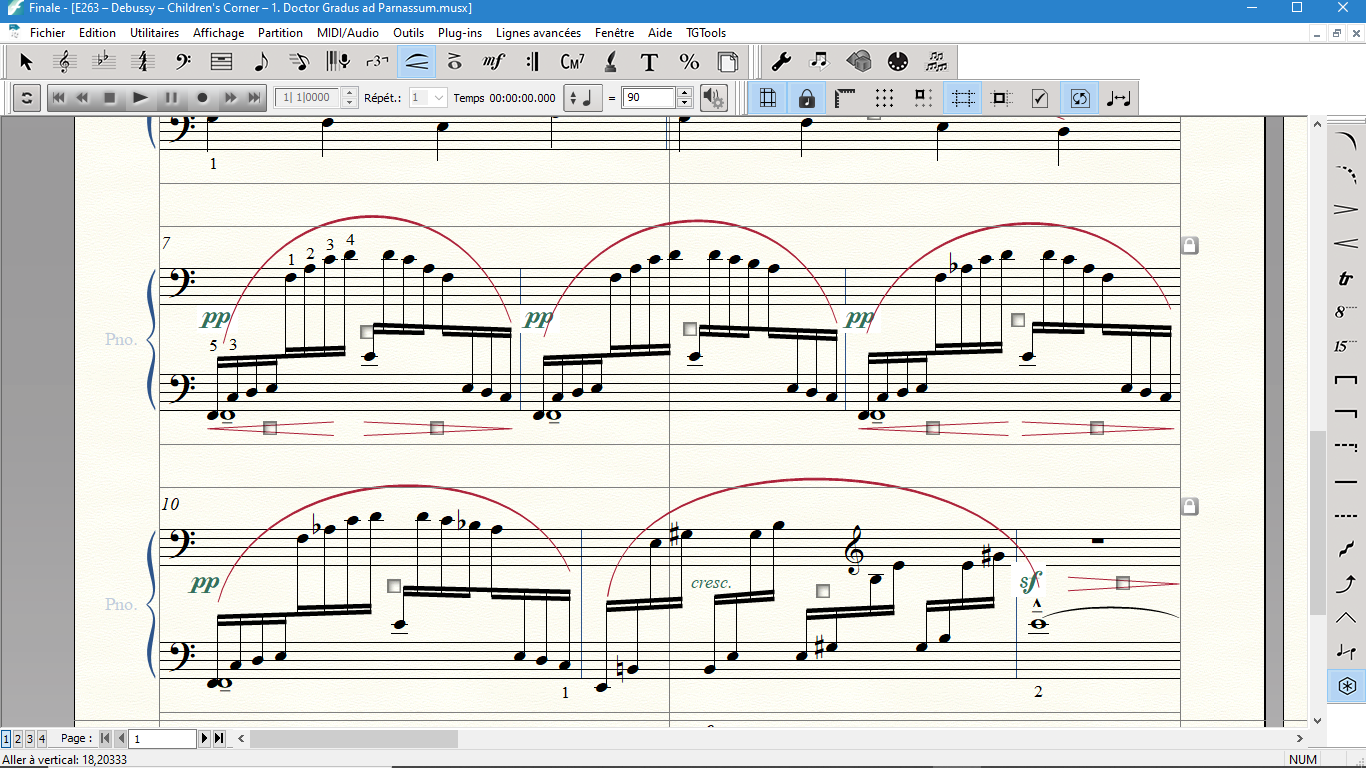The height and width of the screenshot is (768, 1366).
Task: Open the Répét. dropdown
Action: (x=439, y=98)
